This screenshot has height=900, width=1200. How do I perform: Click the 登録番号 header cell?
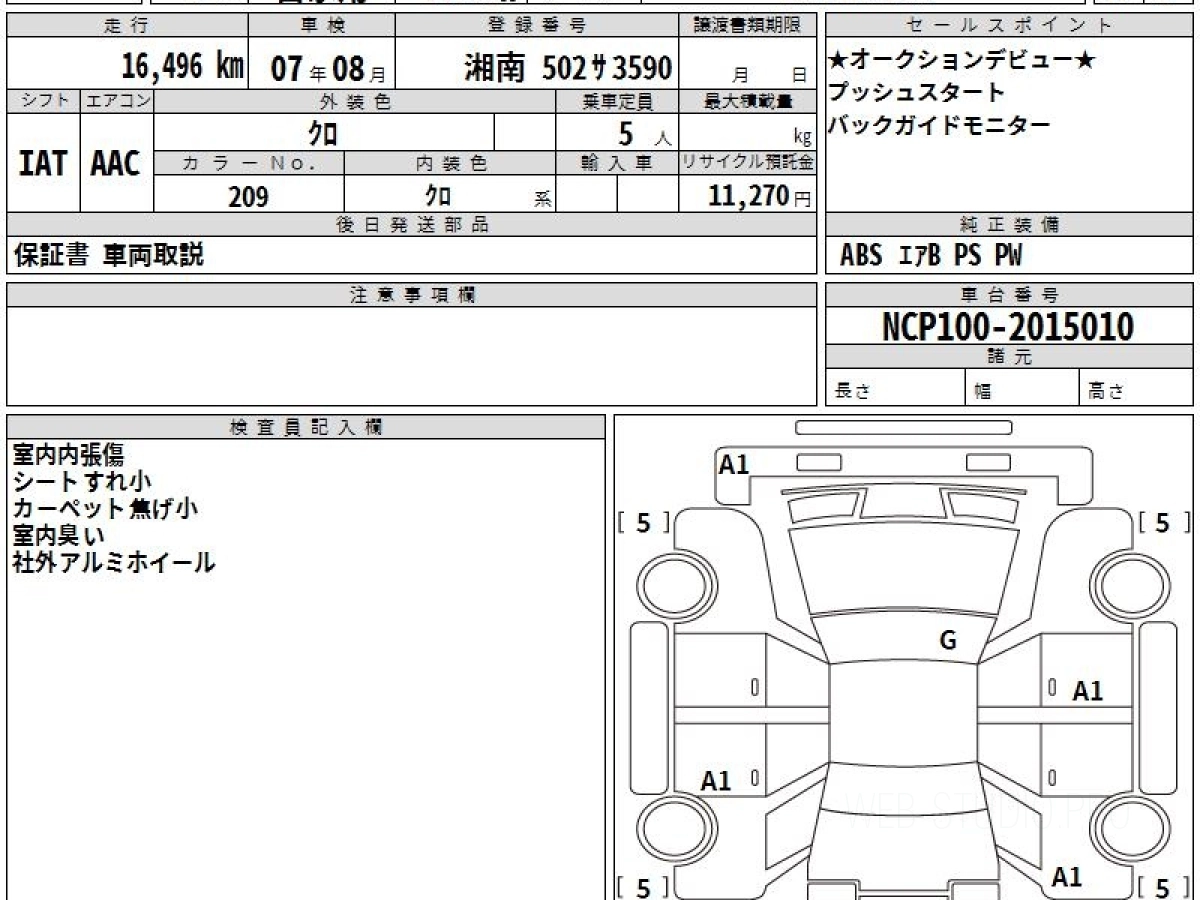click(x=538, y=26)
